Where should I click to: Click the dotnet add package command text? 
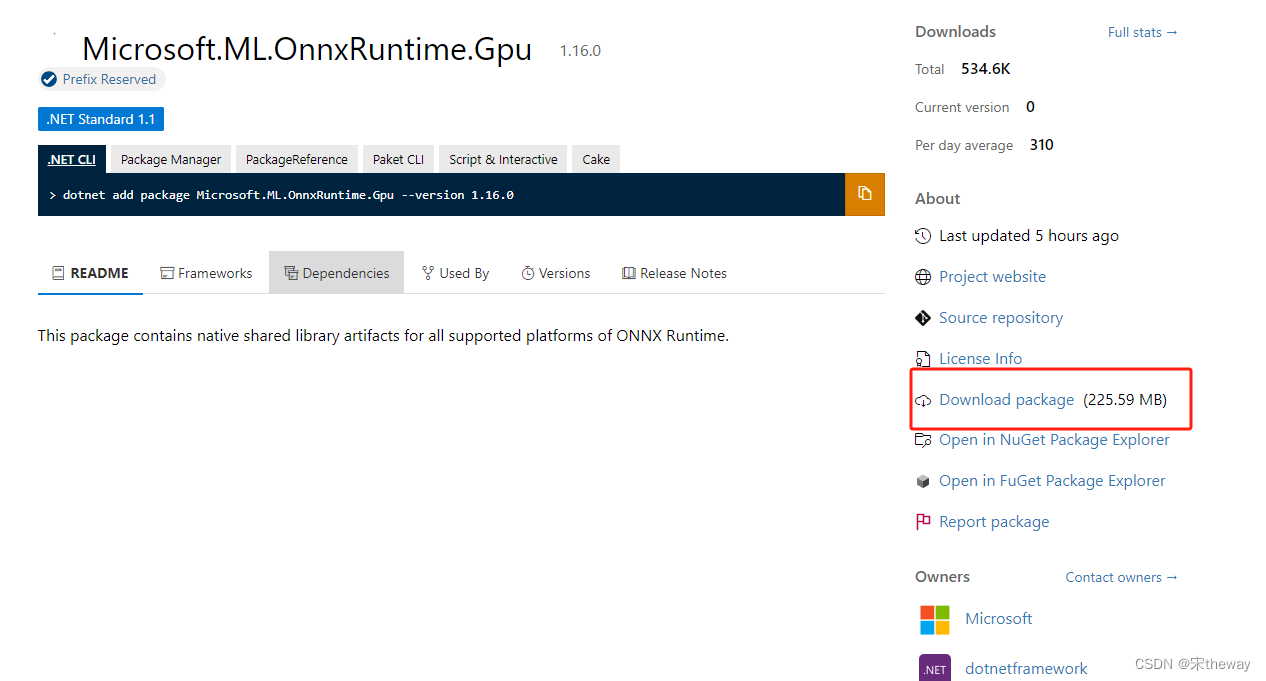tap(288, 195)
